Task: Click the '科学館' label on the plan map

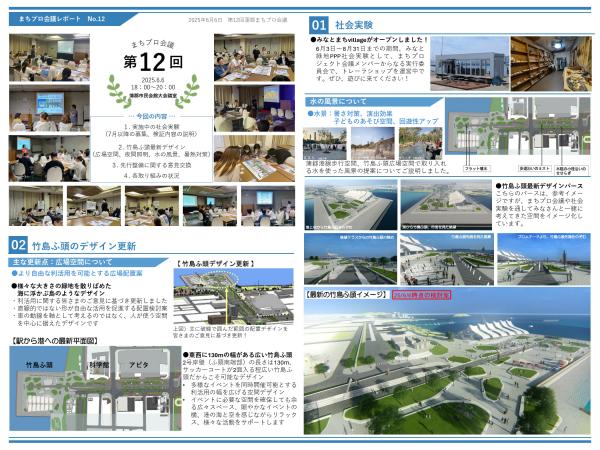Action: click(99, 365)
